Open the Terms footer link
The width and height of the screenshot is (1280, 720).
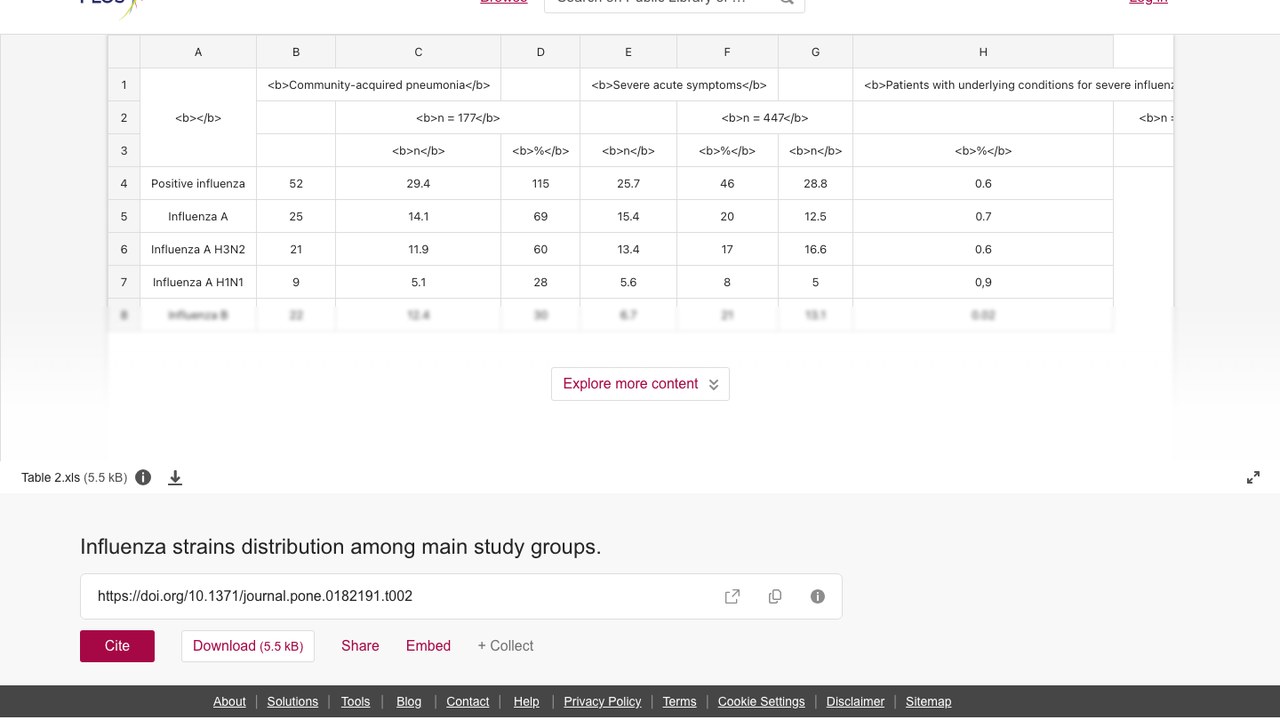(x=679, y=702)
